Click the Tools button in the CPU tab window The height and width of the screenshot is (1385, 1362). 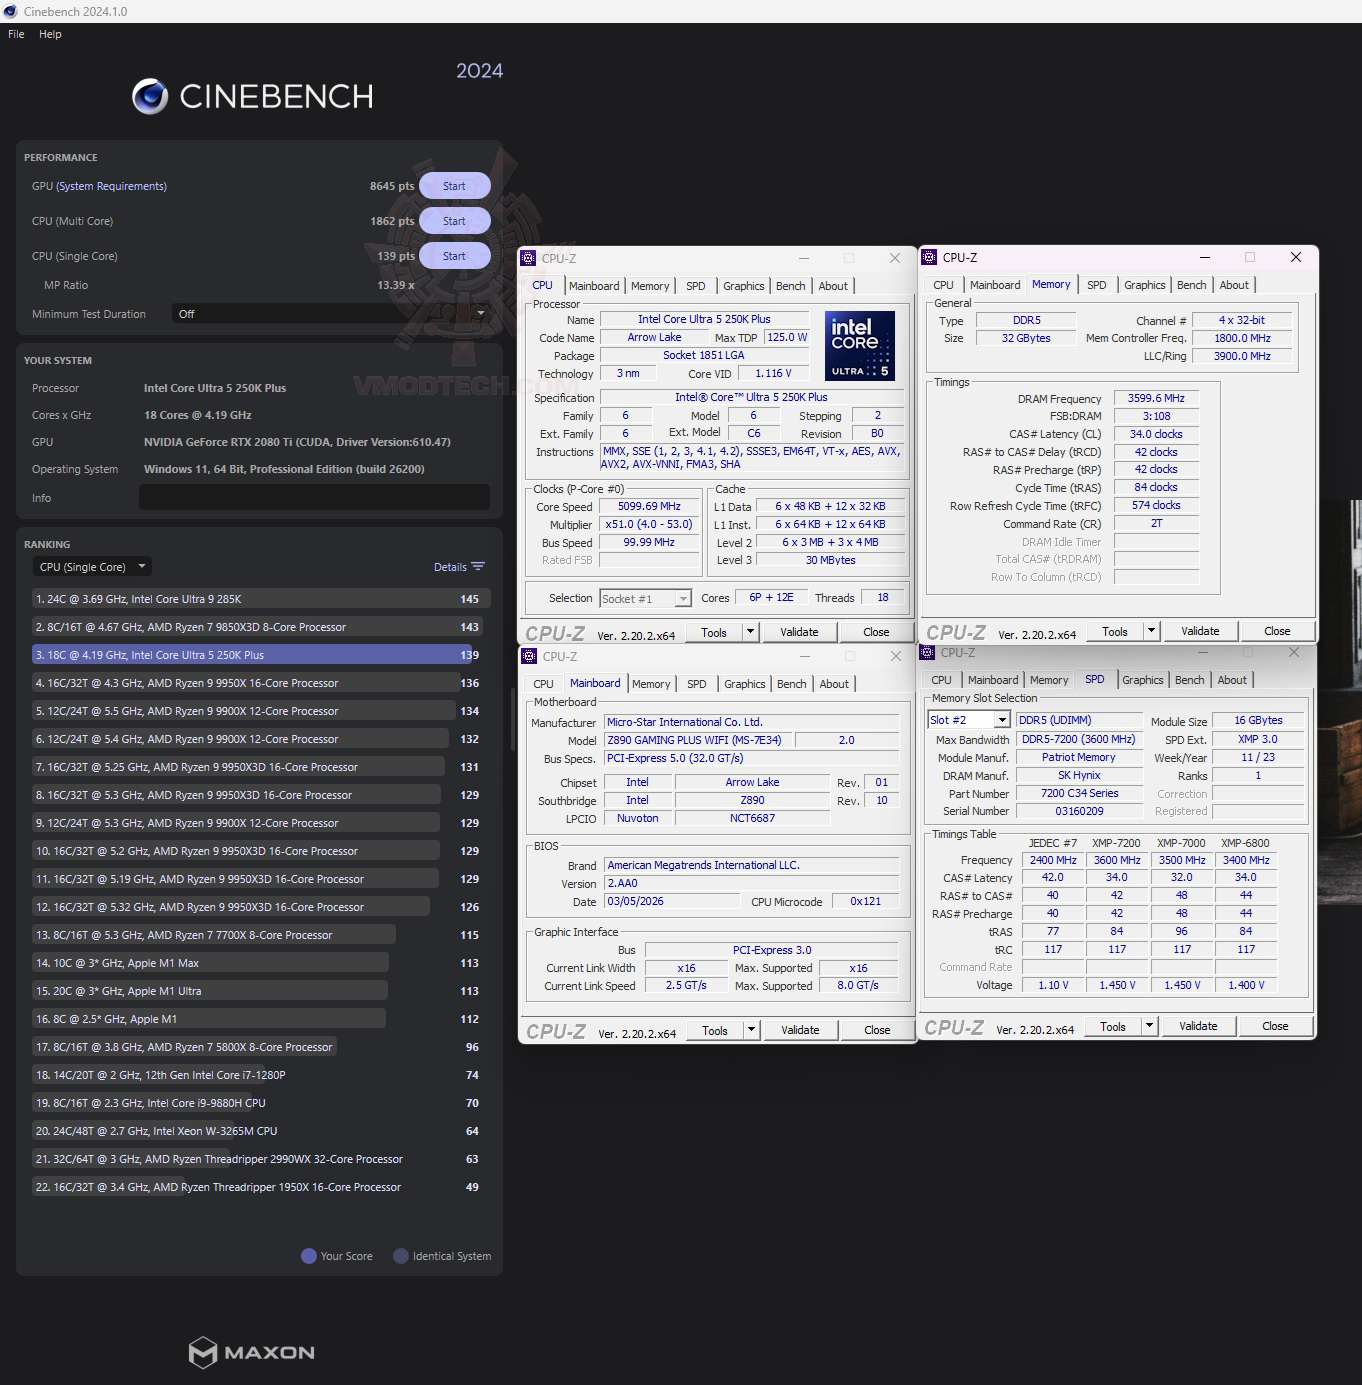tap(714, 632)
